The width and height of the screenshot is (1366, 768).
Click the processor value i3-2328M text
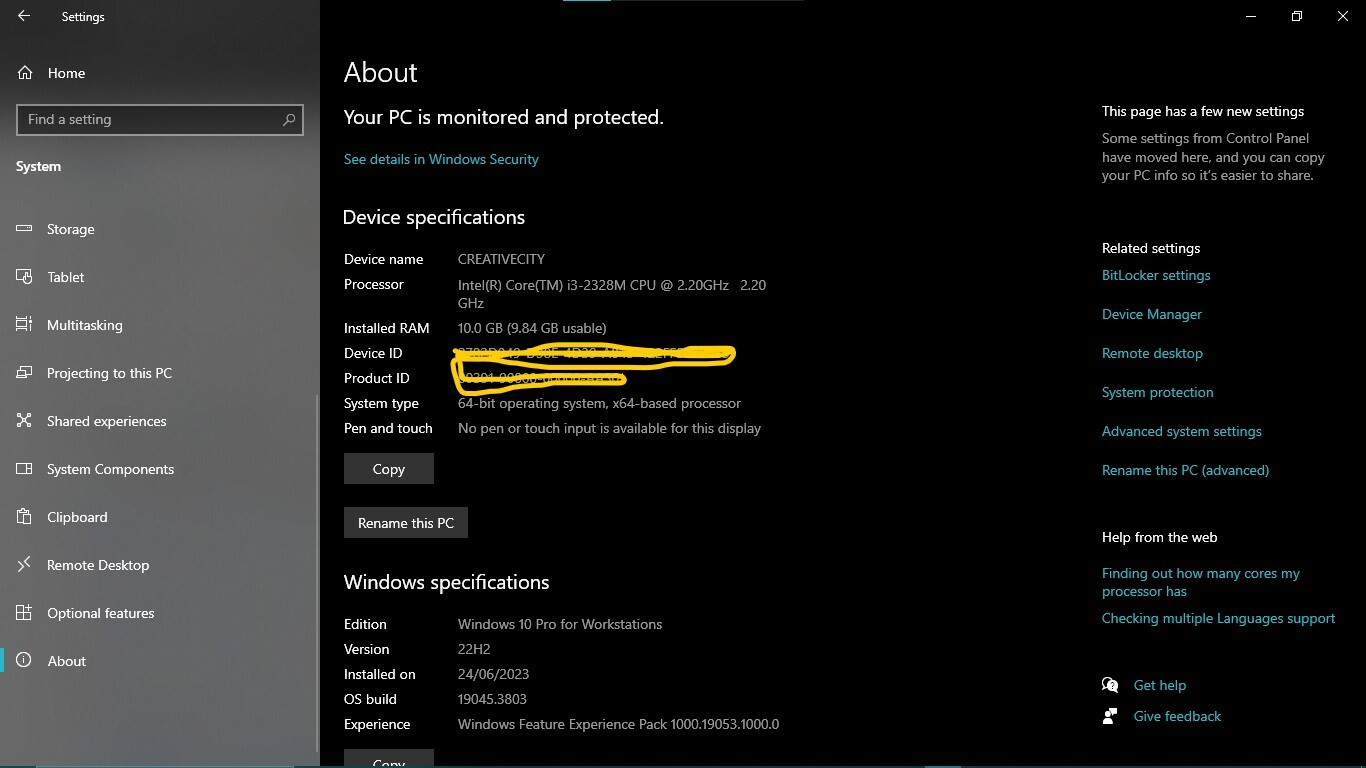coord(612,293)
